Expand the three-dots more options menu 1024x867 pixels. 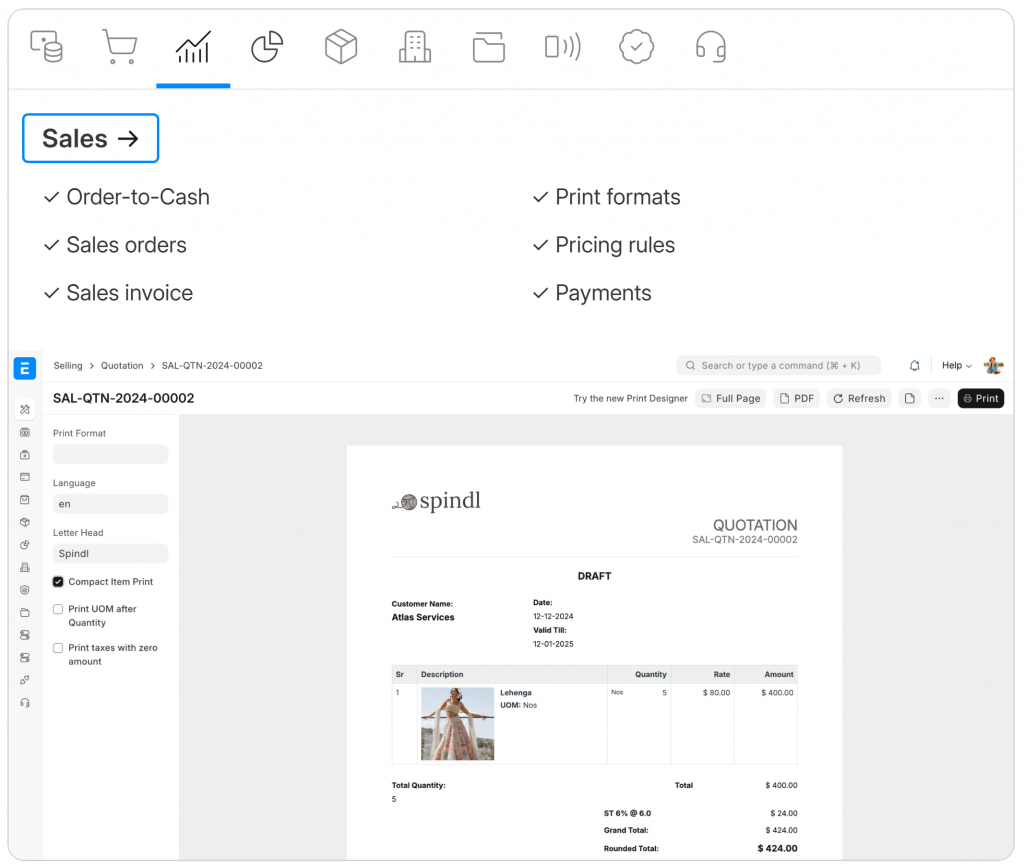pos(938,398)
